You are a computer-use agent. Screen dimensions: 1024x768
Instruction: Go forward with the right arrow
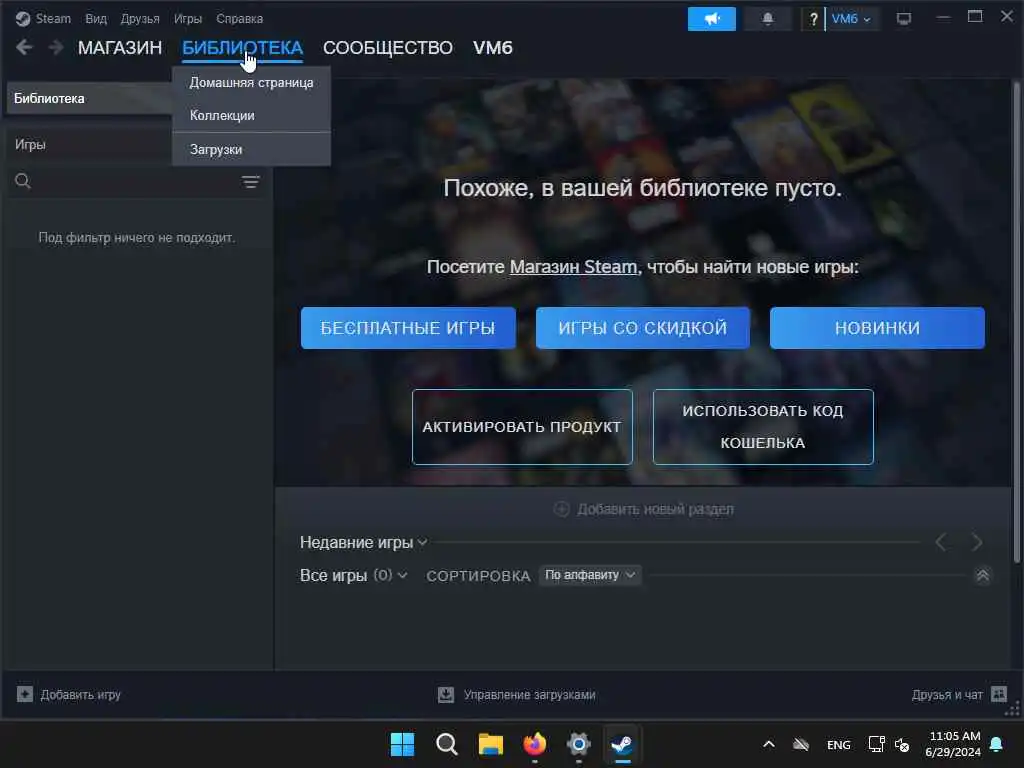coord(56,47)
